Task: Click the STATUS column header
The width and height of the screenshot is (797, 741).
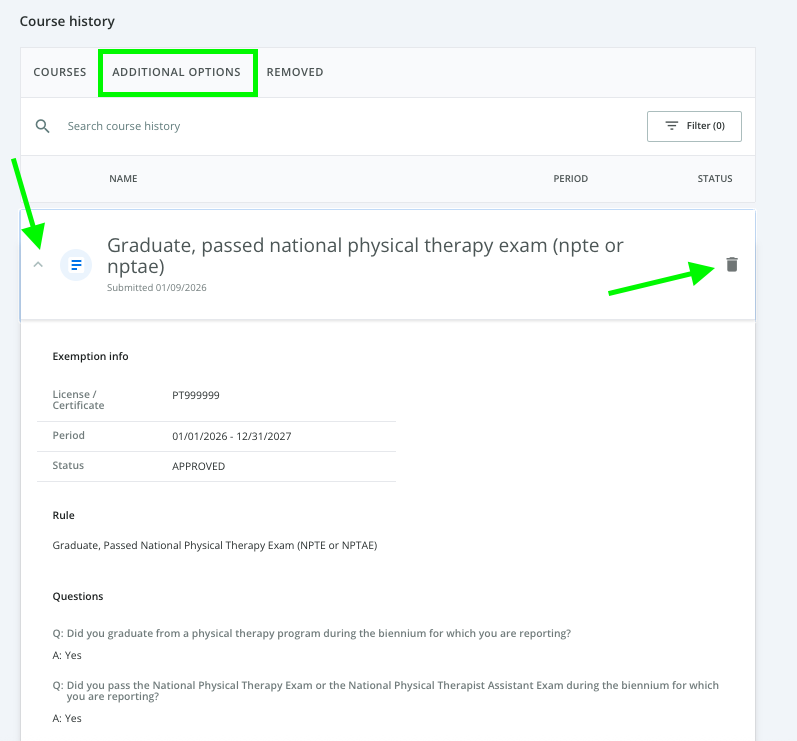Action: point(714,179)
